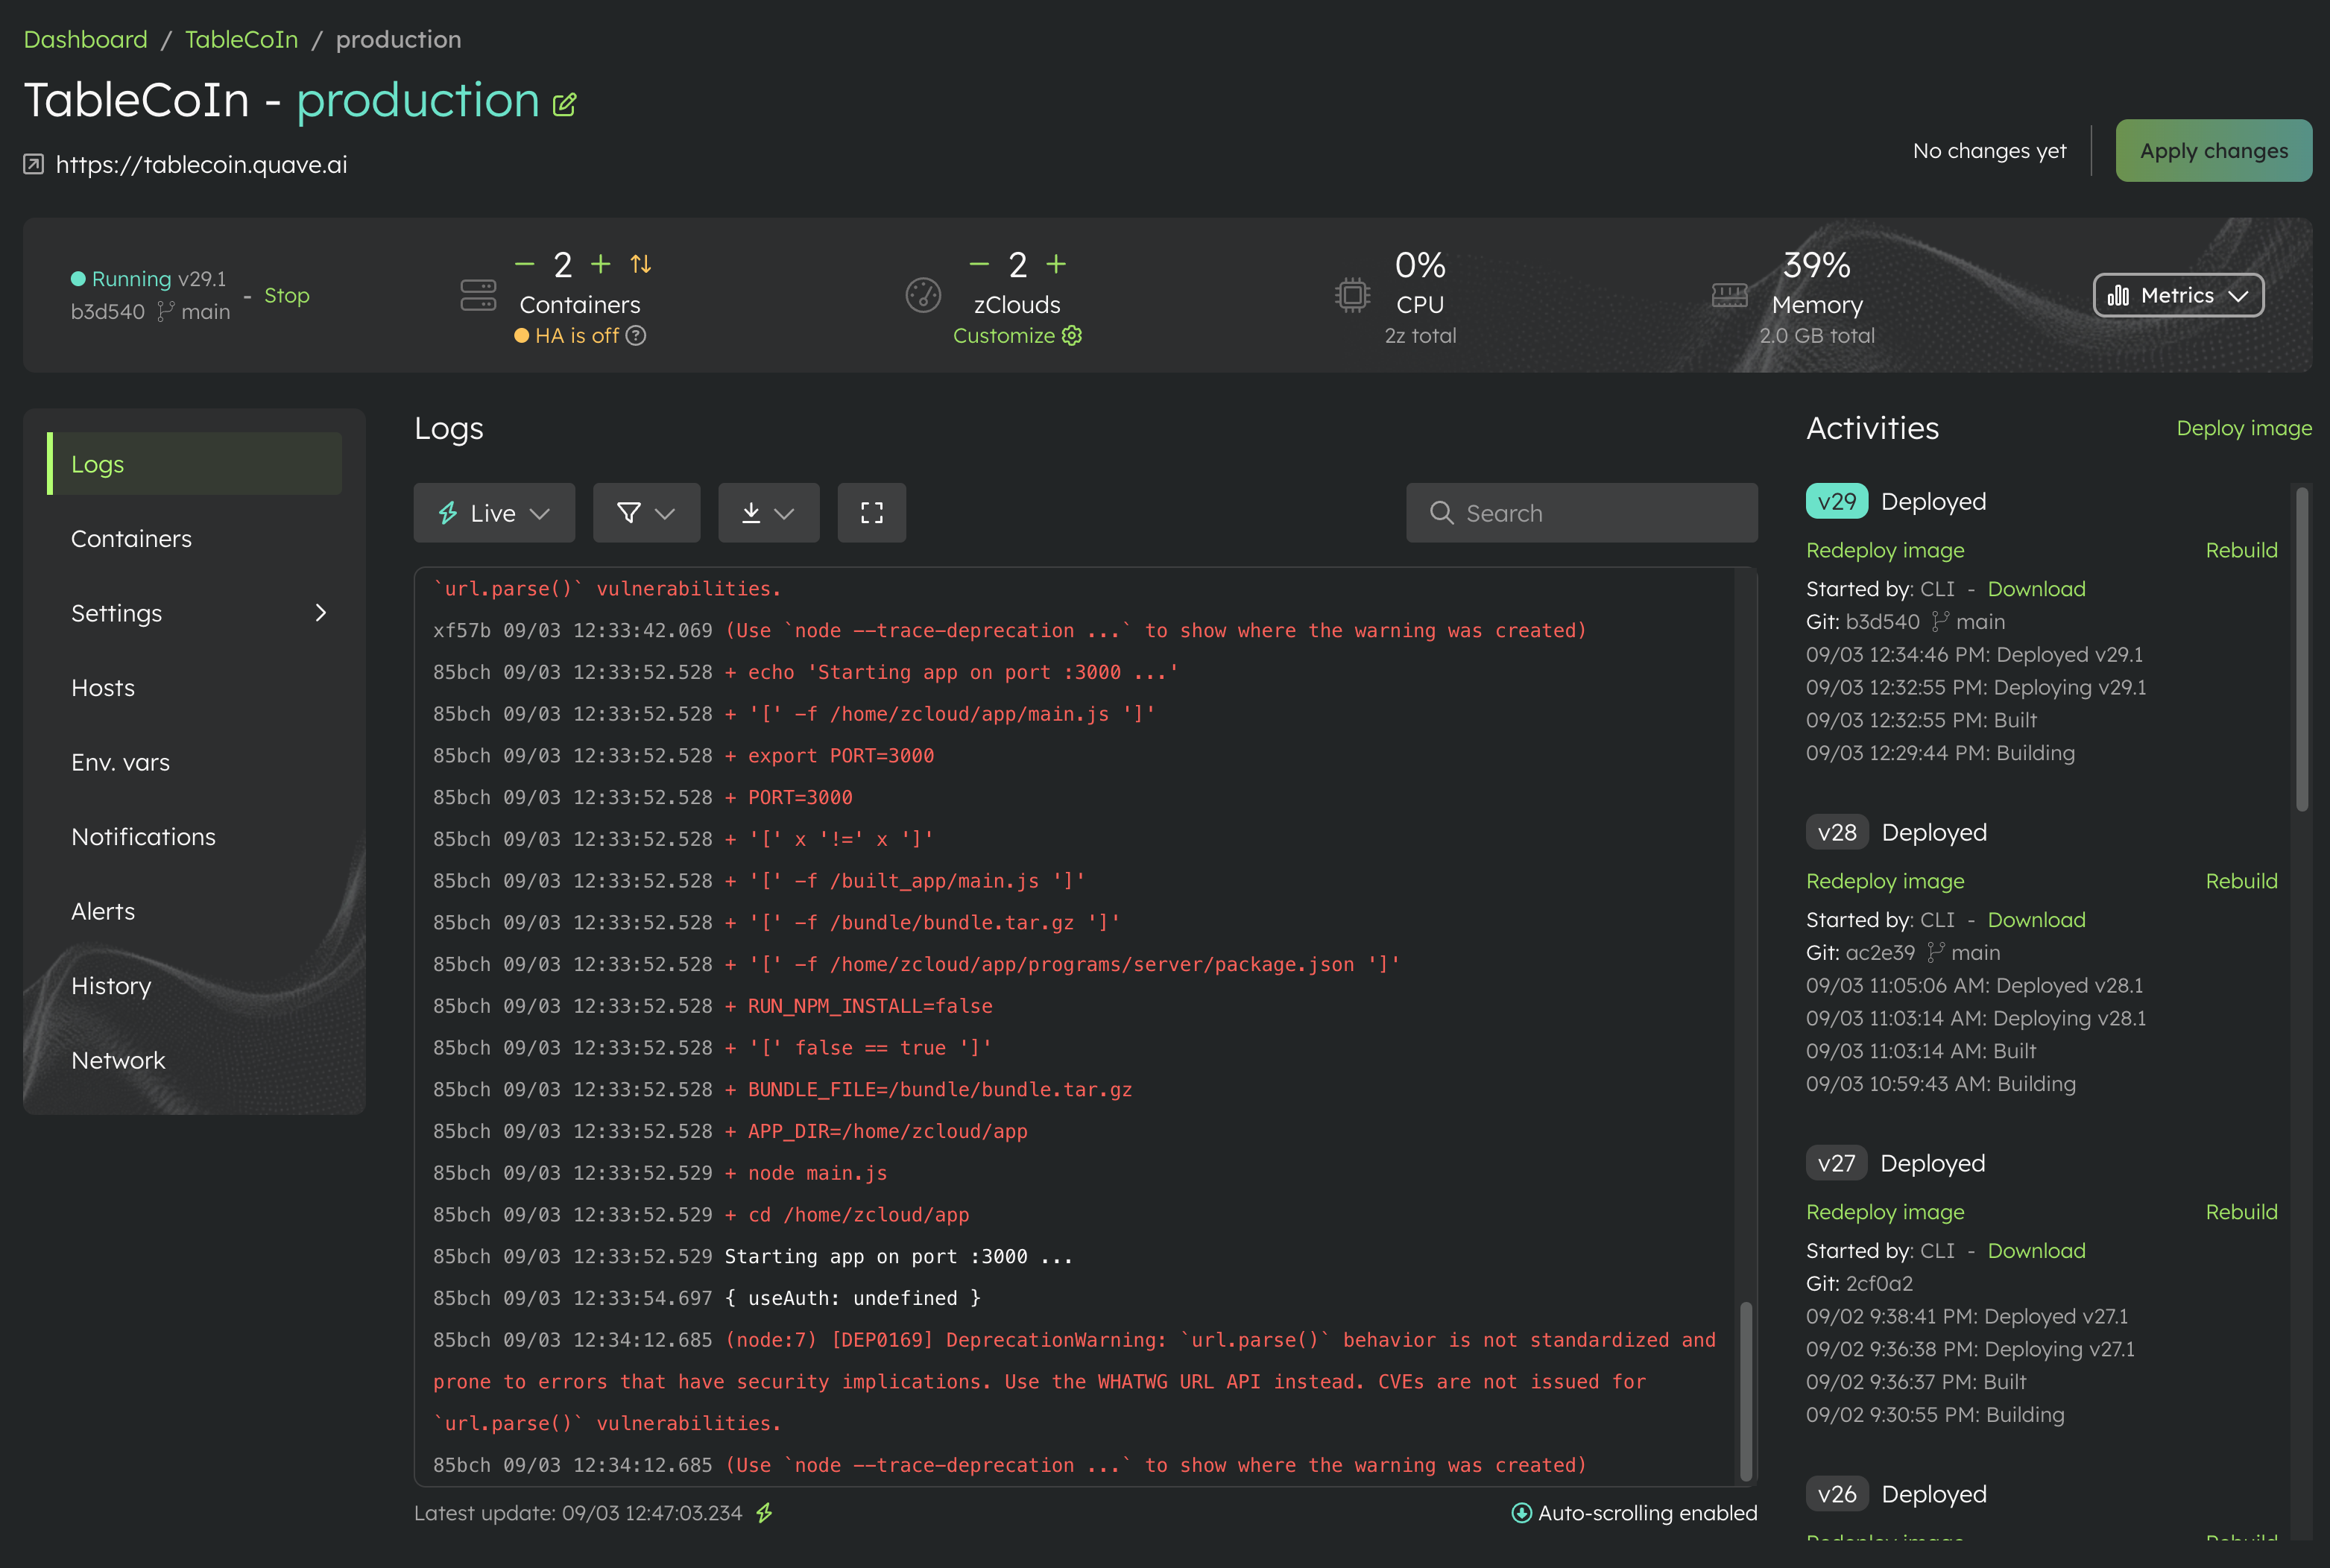Open Hosts in sidebar

click(x=103, y=688)
